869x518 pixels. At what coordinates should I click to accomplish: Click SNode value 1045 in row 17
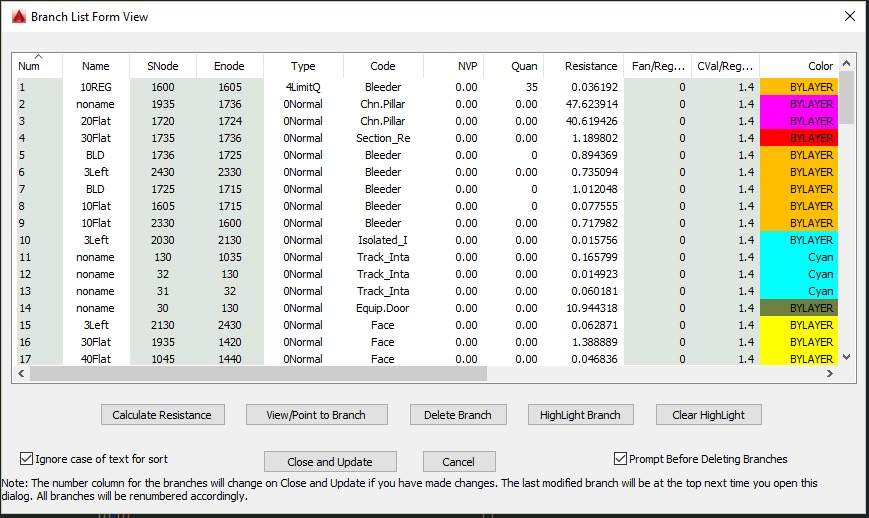[x=163, y=359]
